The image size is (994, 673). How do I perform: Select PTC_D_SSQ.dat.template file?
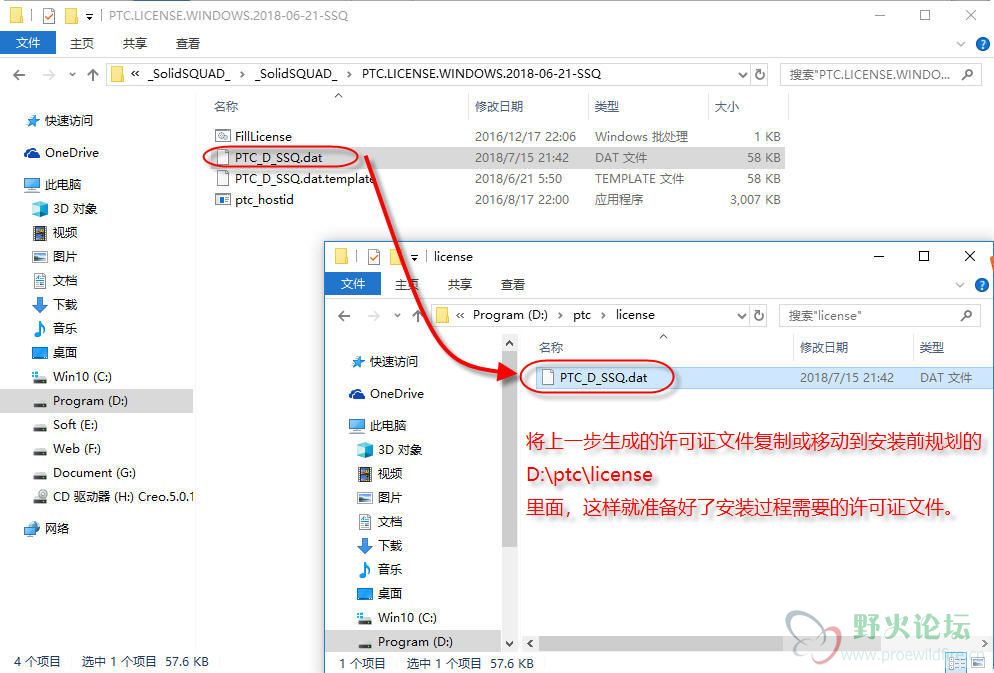pyautogui.click(x=295, y=179)
